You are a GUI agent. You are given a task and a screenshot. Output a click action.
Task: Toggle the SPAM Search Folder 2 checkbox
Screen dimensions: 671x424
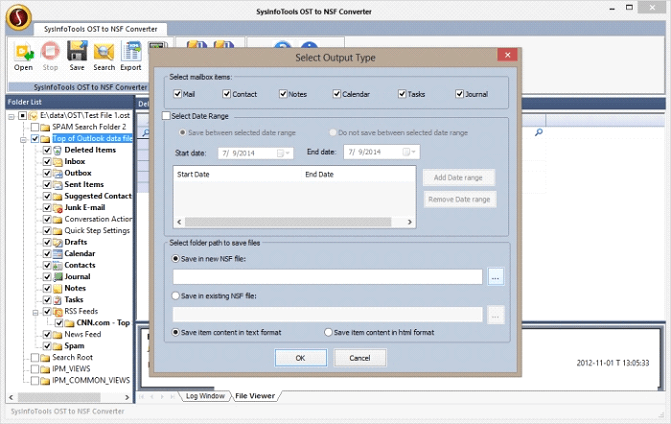click(x=35, y=127)
